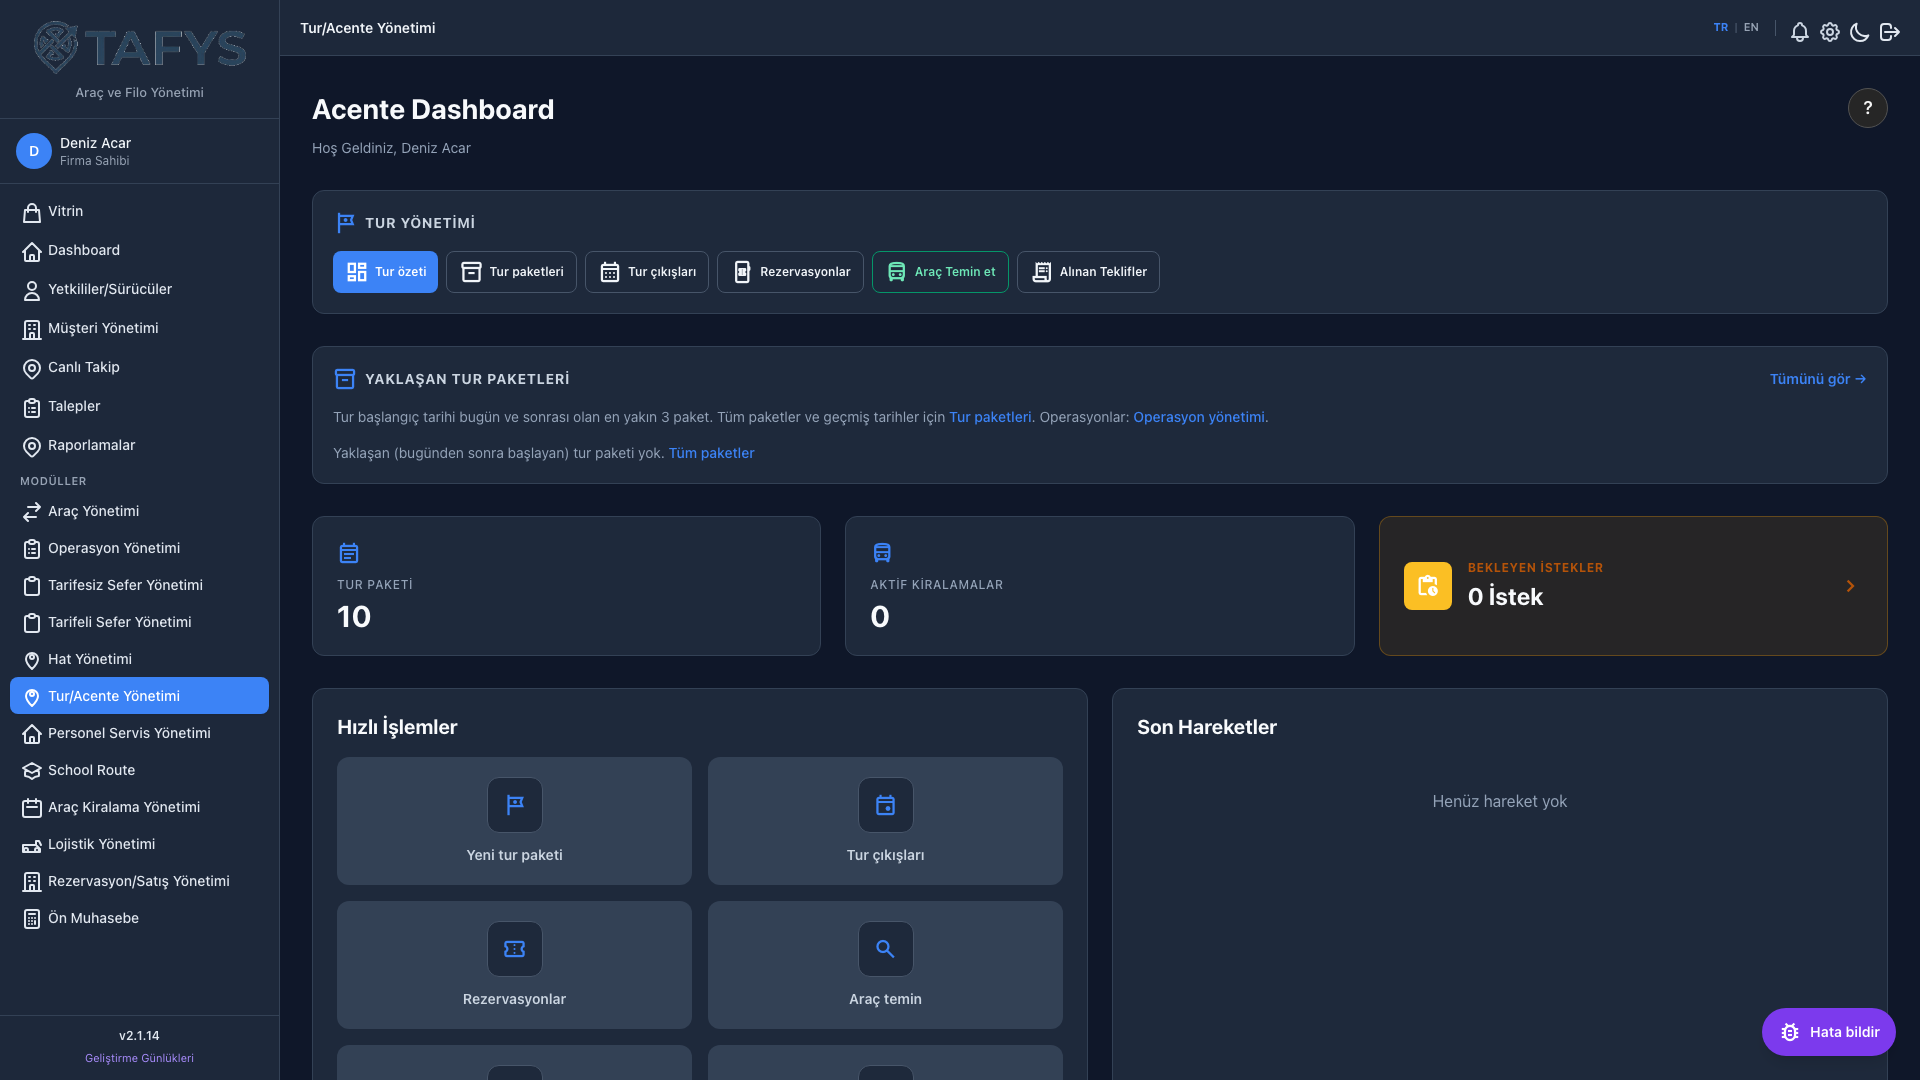1920x1080 pixels.
Task: Open Yetkililer/Sürücüler sidebar item
Action: point(139,290)
